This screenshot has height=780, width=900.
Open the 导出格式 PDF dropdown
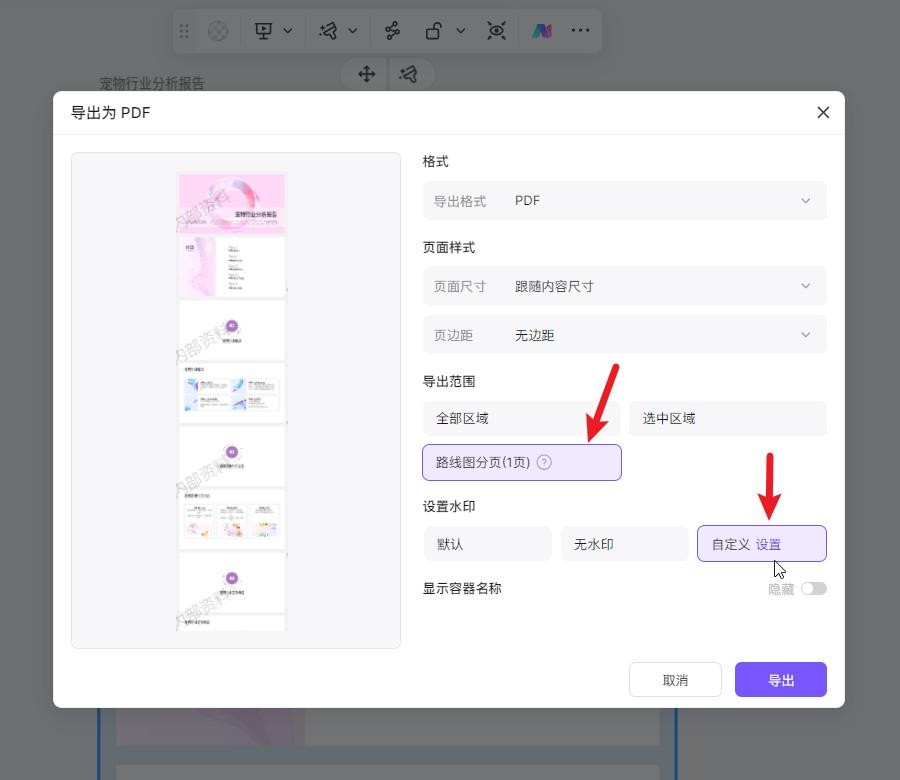click(x=624, y=201)
